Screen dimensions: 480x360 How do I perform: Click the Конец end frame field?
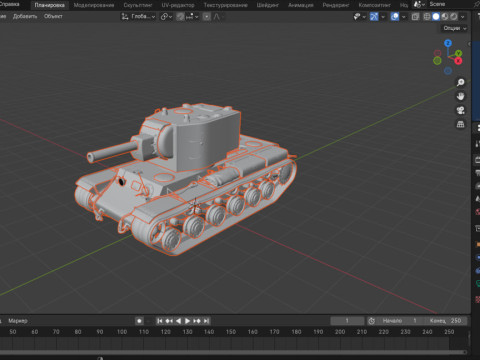coord(445,321)
